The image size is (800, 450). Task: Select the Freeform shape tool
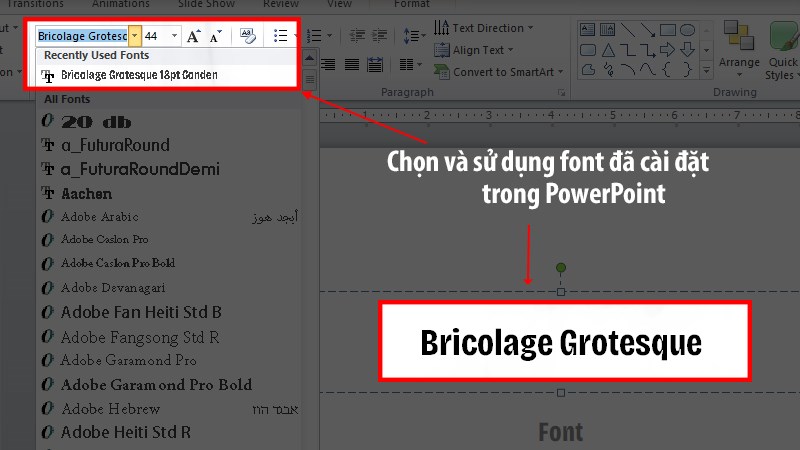tap(588, 69)
